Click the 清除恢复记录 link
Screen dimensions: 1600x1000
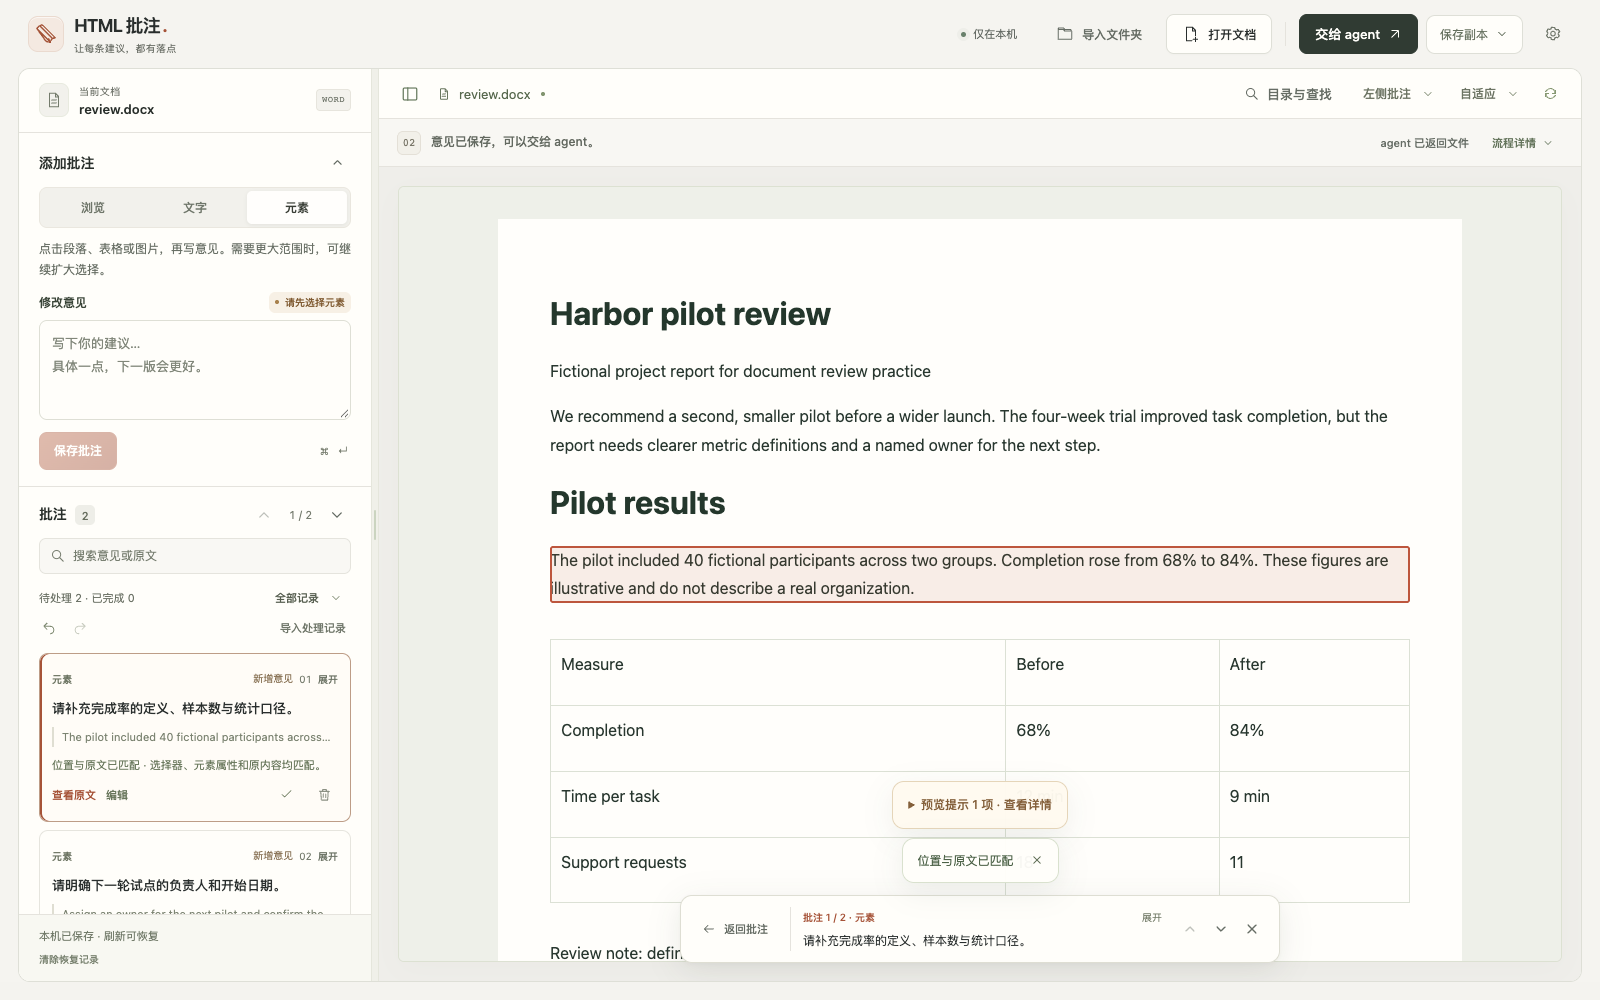pyautogui.click(x=69, y=959)
